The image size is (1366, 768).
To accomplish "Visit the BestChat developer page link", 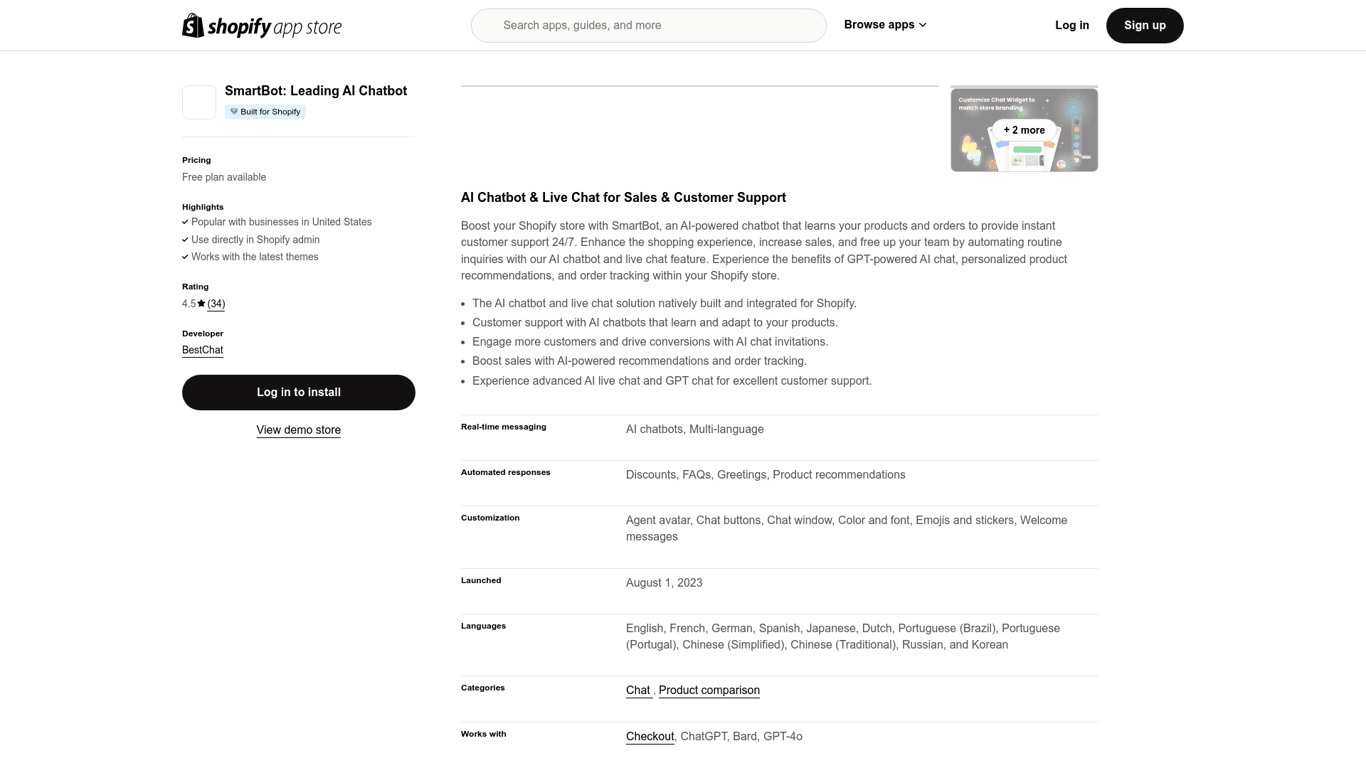I will pos(202,350).
